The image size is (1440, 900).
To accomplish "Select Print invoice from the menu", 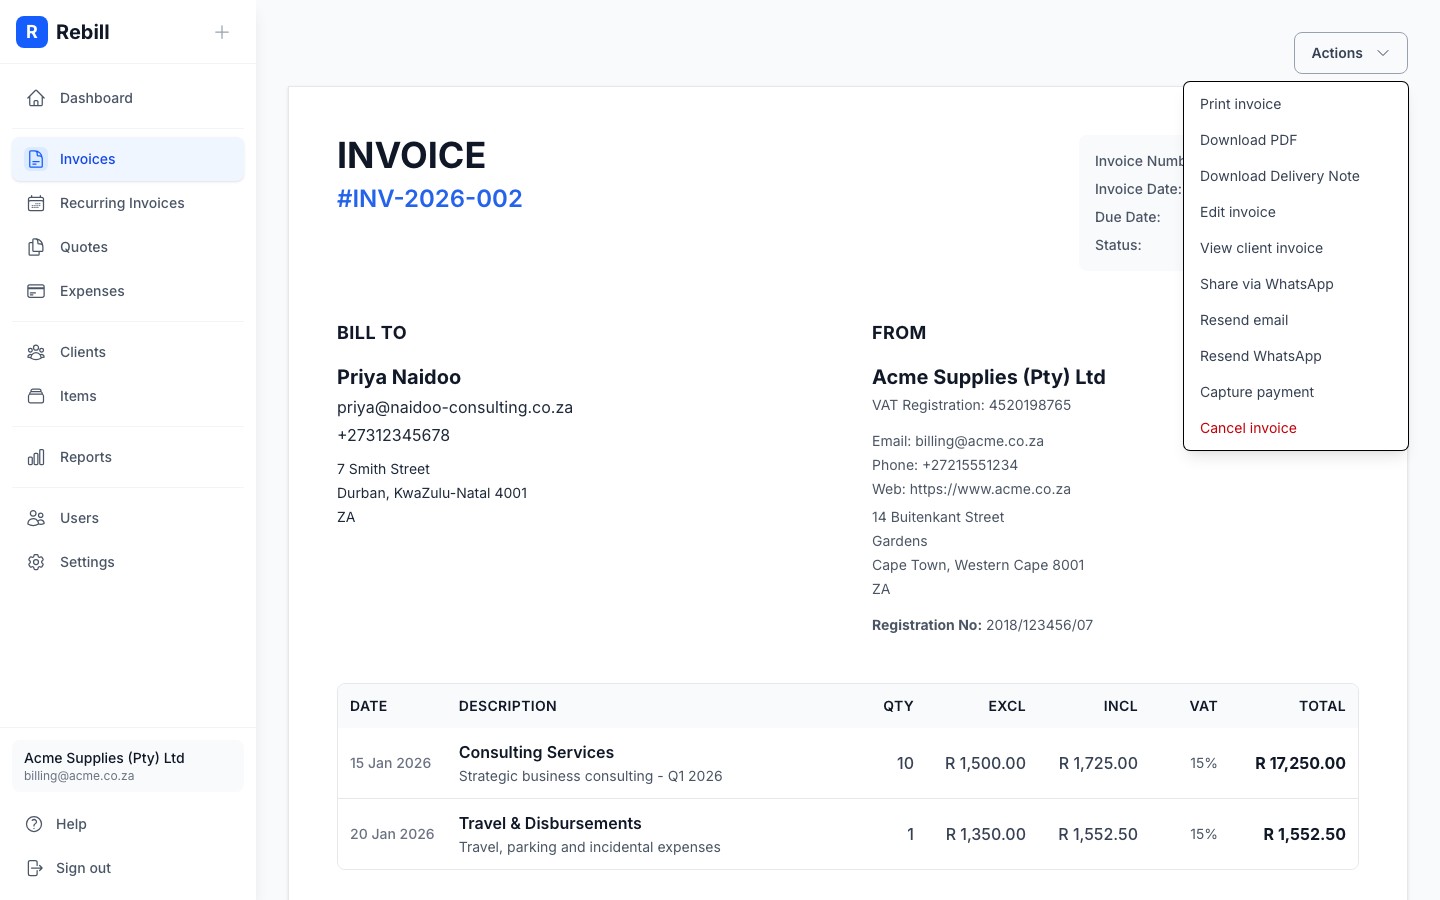I will point(1240,104).
